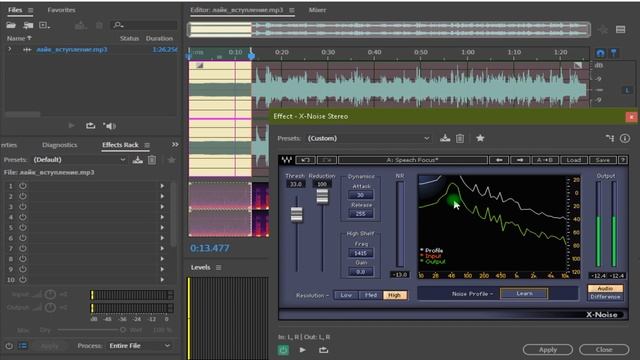Save Effects Rack preset icon
This screenshot has height=360, width=640.
coord(138,160)
